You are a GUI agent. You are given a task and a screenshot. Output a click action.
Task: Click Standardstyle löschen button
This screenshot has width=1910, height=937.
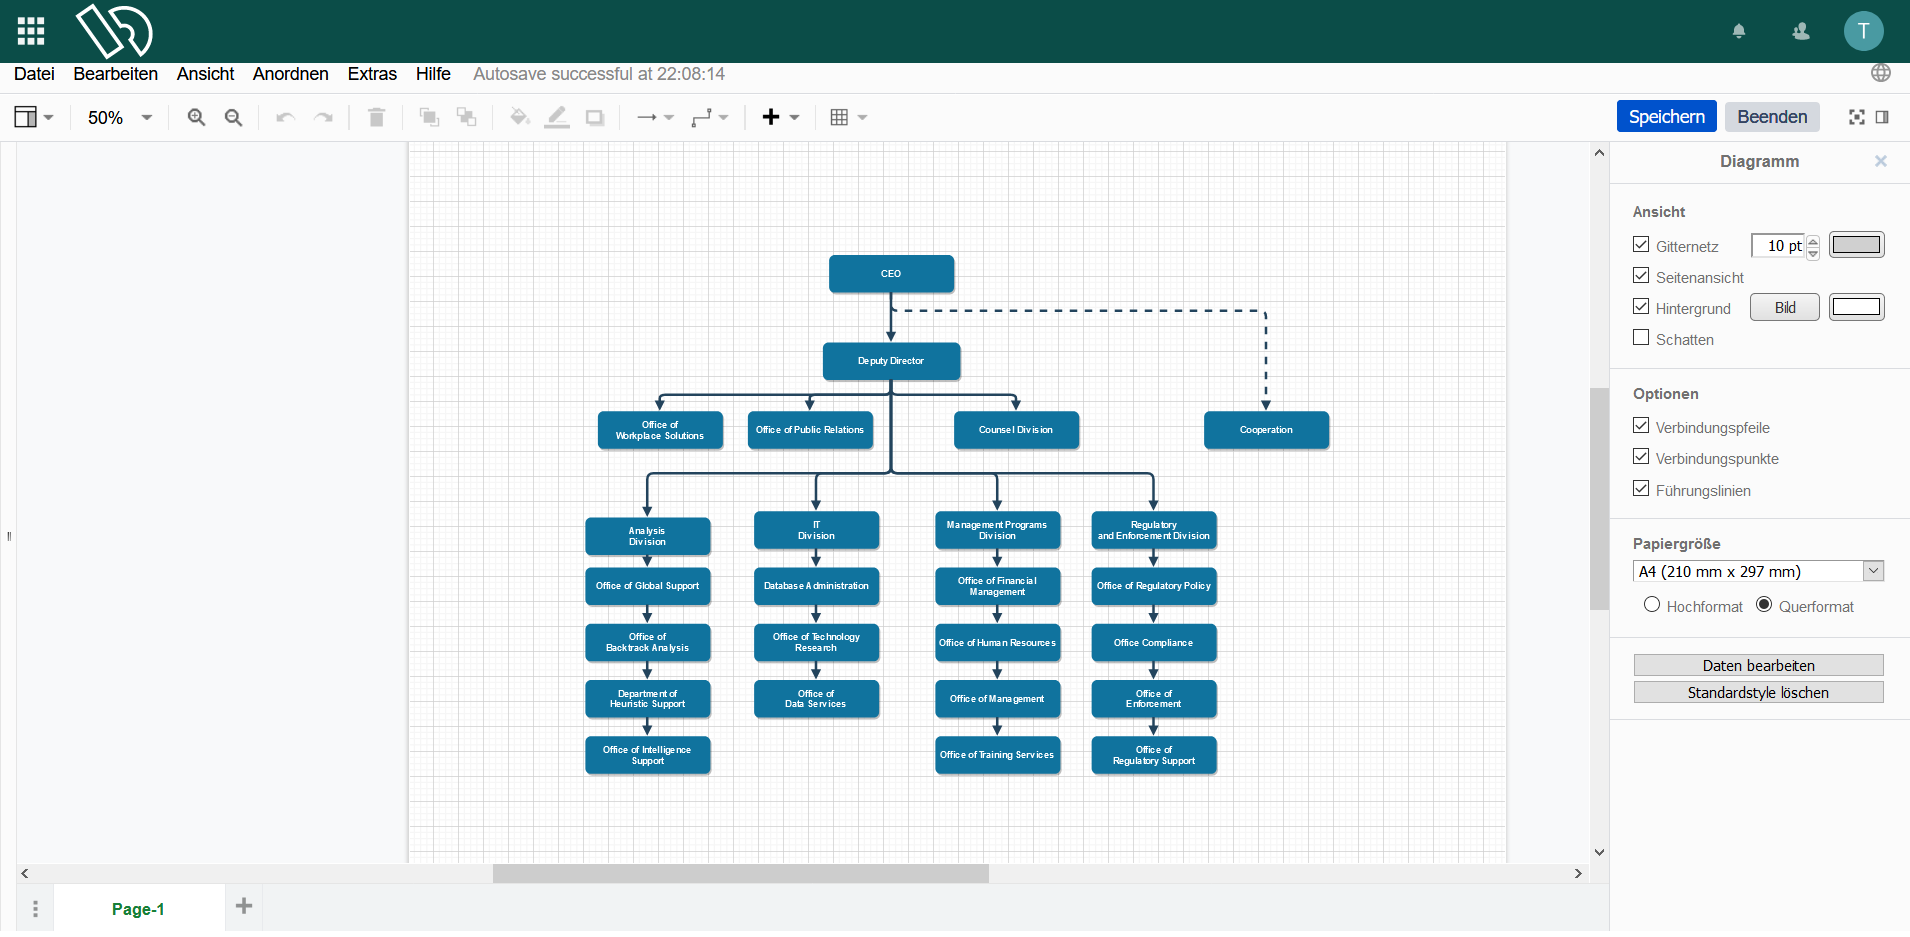pos(1758,692)
